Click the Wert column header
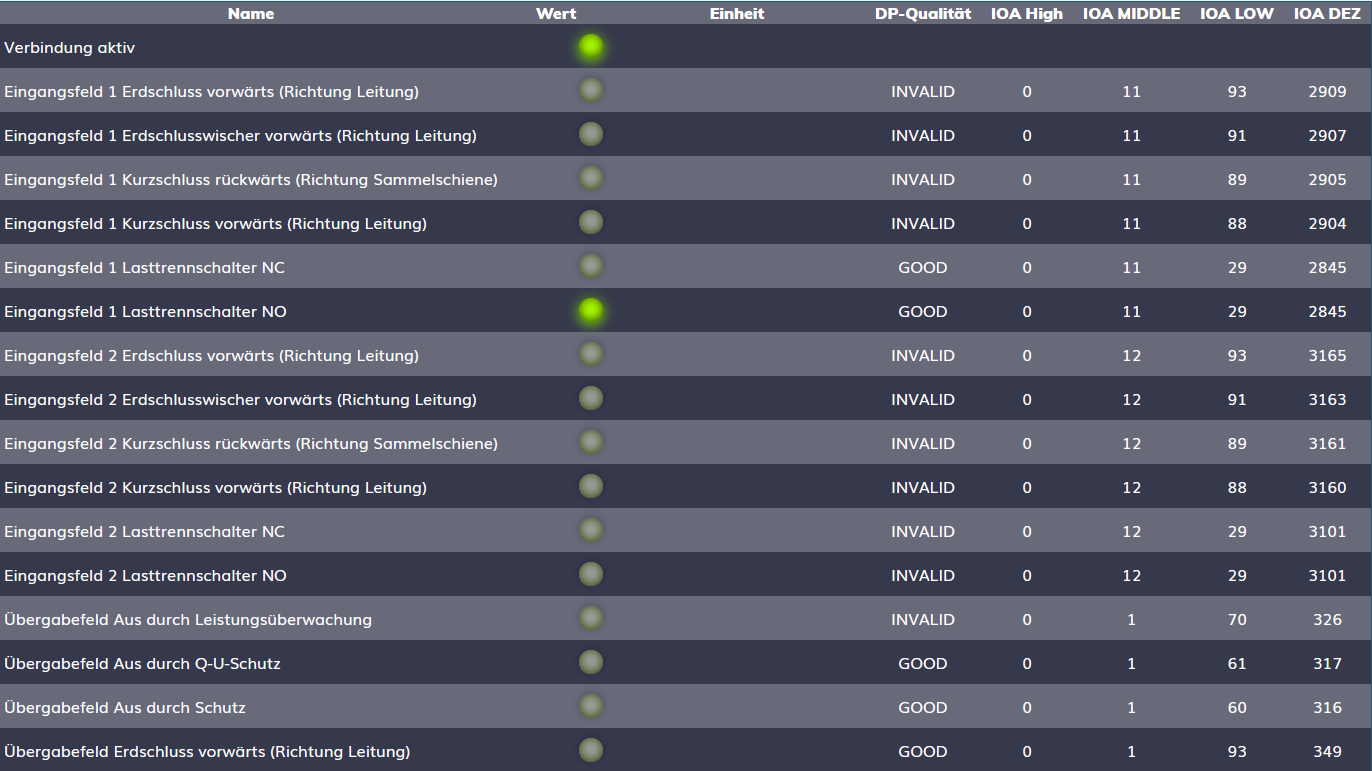The width and height of the screenshot is (1372, 771). [x=556, y=13]
